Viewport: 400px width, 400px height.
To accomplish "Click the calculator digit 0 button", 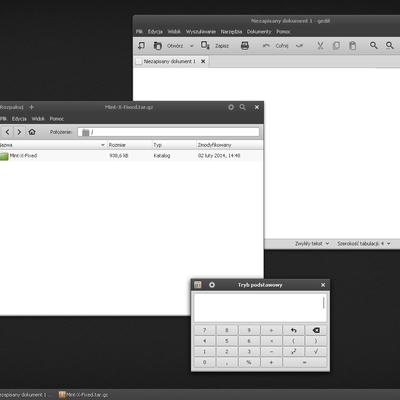I will point(204,362).
